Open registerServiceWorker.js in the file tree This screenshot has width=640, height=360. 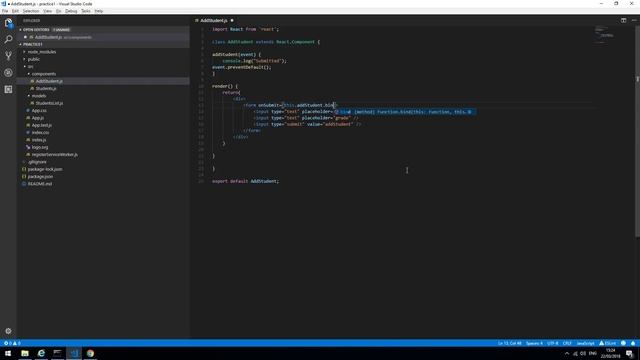pyautogui.click(x=55, y=155)
